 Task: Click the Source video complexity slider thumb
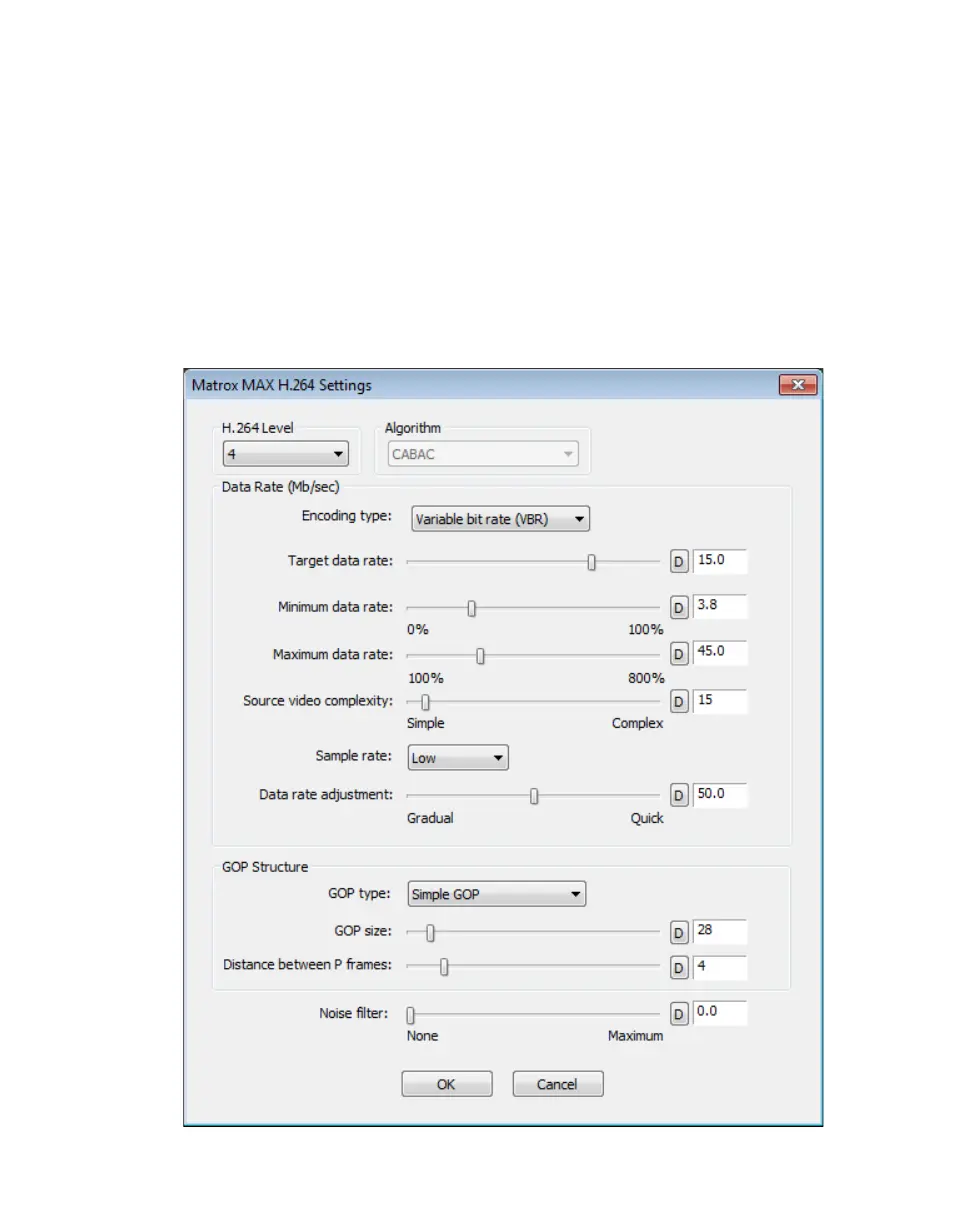point(426,702)
